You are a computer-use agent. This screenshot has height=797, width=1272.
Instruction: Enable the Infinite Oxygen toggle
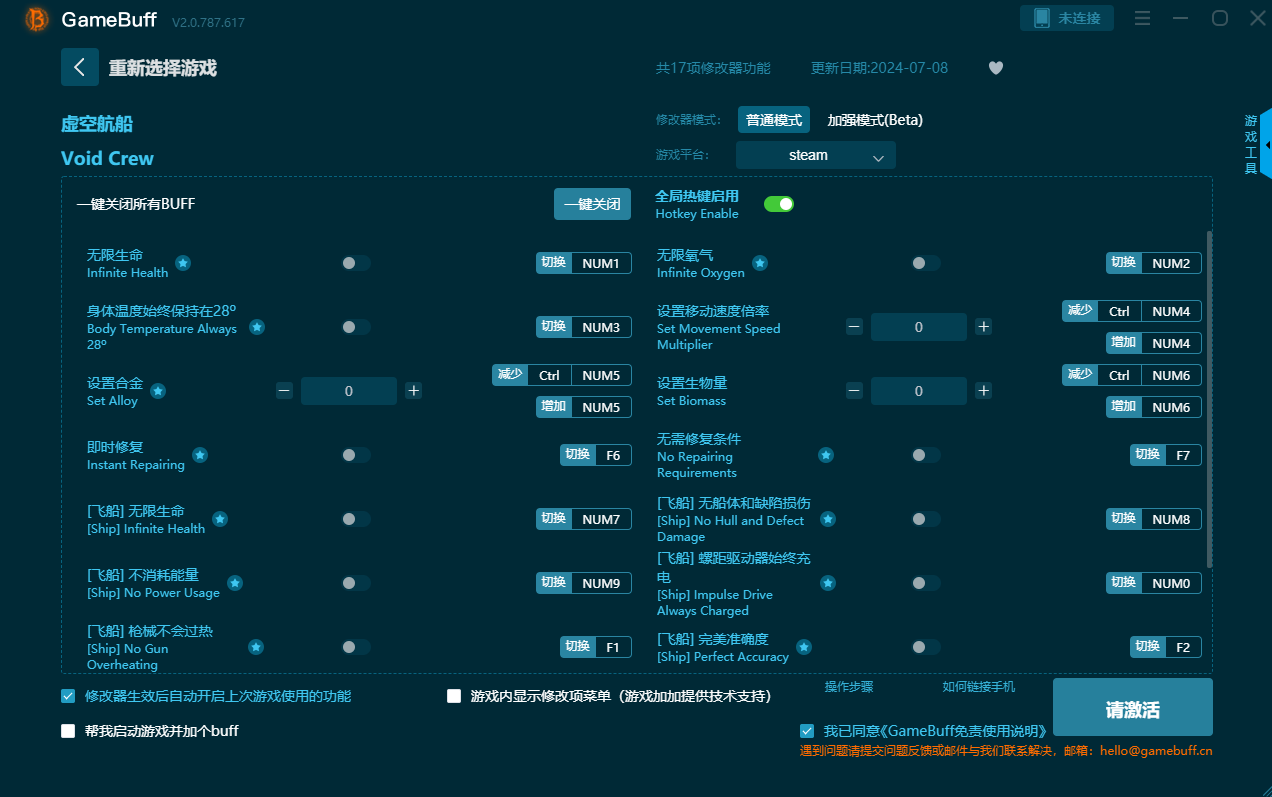click(926, 263)
